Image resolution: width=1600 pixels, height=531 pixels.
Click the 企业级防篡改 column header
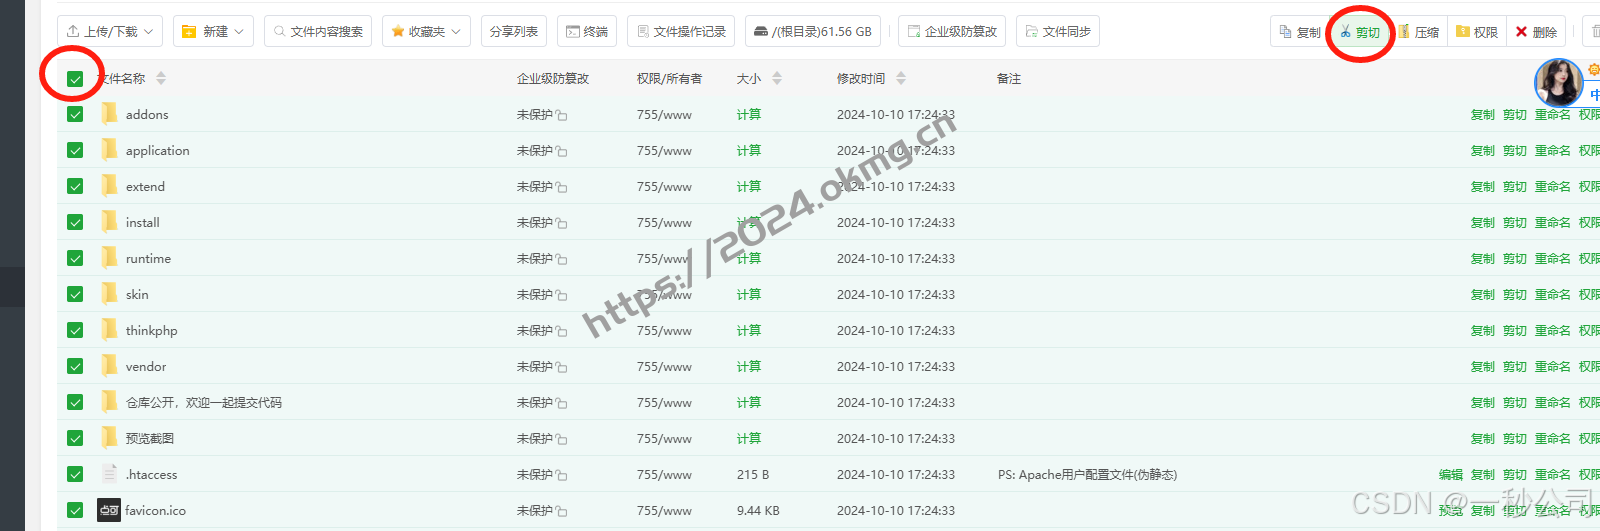tap(553, 78)
